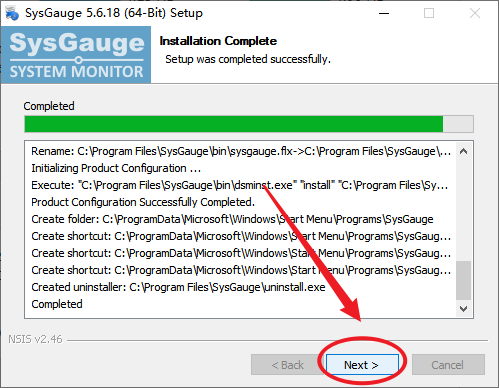Minimize the SysGauge Setup window

tap(384, 13)
